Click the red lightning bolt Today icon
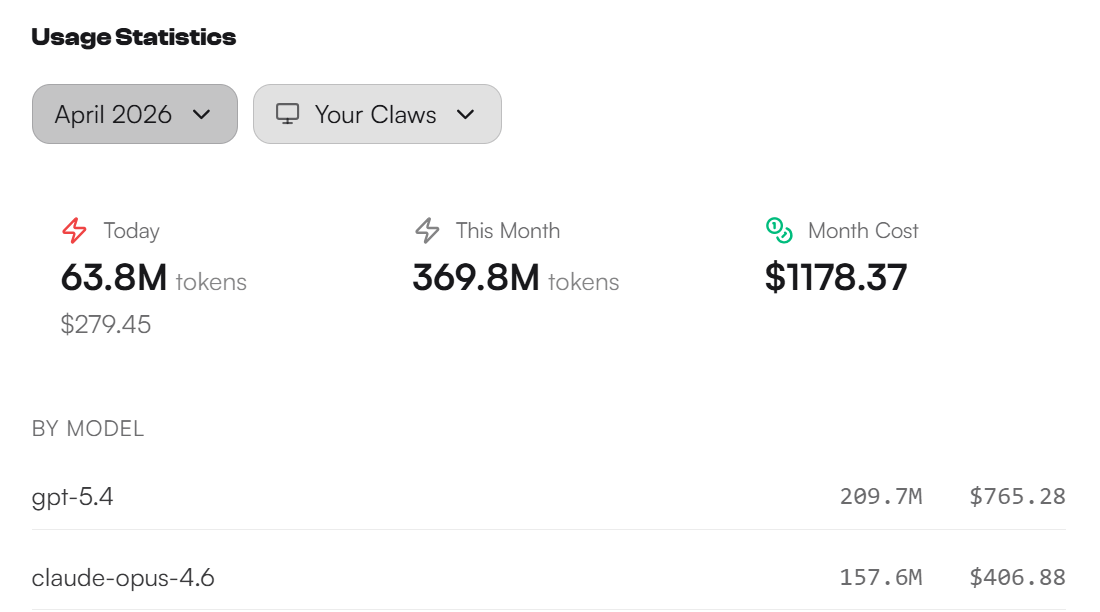Screen dimensions: 1100x612 (x=75, y=231)
